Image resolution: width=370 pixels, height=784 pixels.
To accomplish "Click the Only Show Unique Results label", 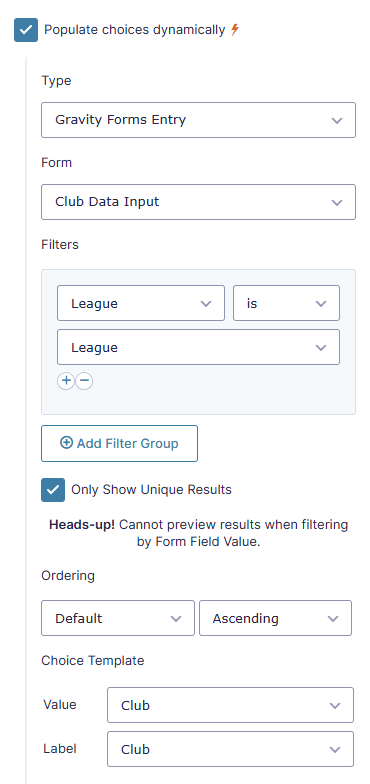I will coord(152,490).
